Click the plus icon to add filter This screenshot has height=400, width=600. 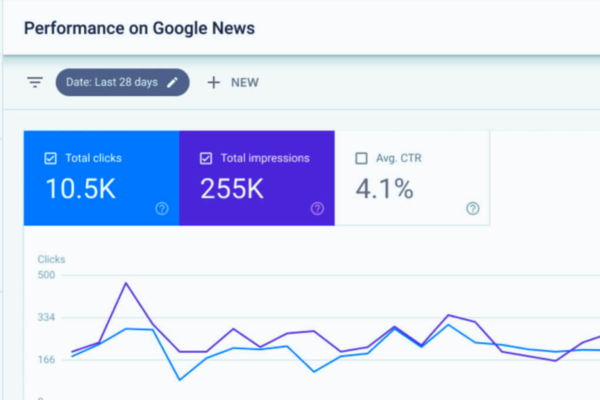[x=214, y=82]
